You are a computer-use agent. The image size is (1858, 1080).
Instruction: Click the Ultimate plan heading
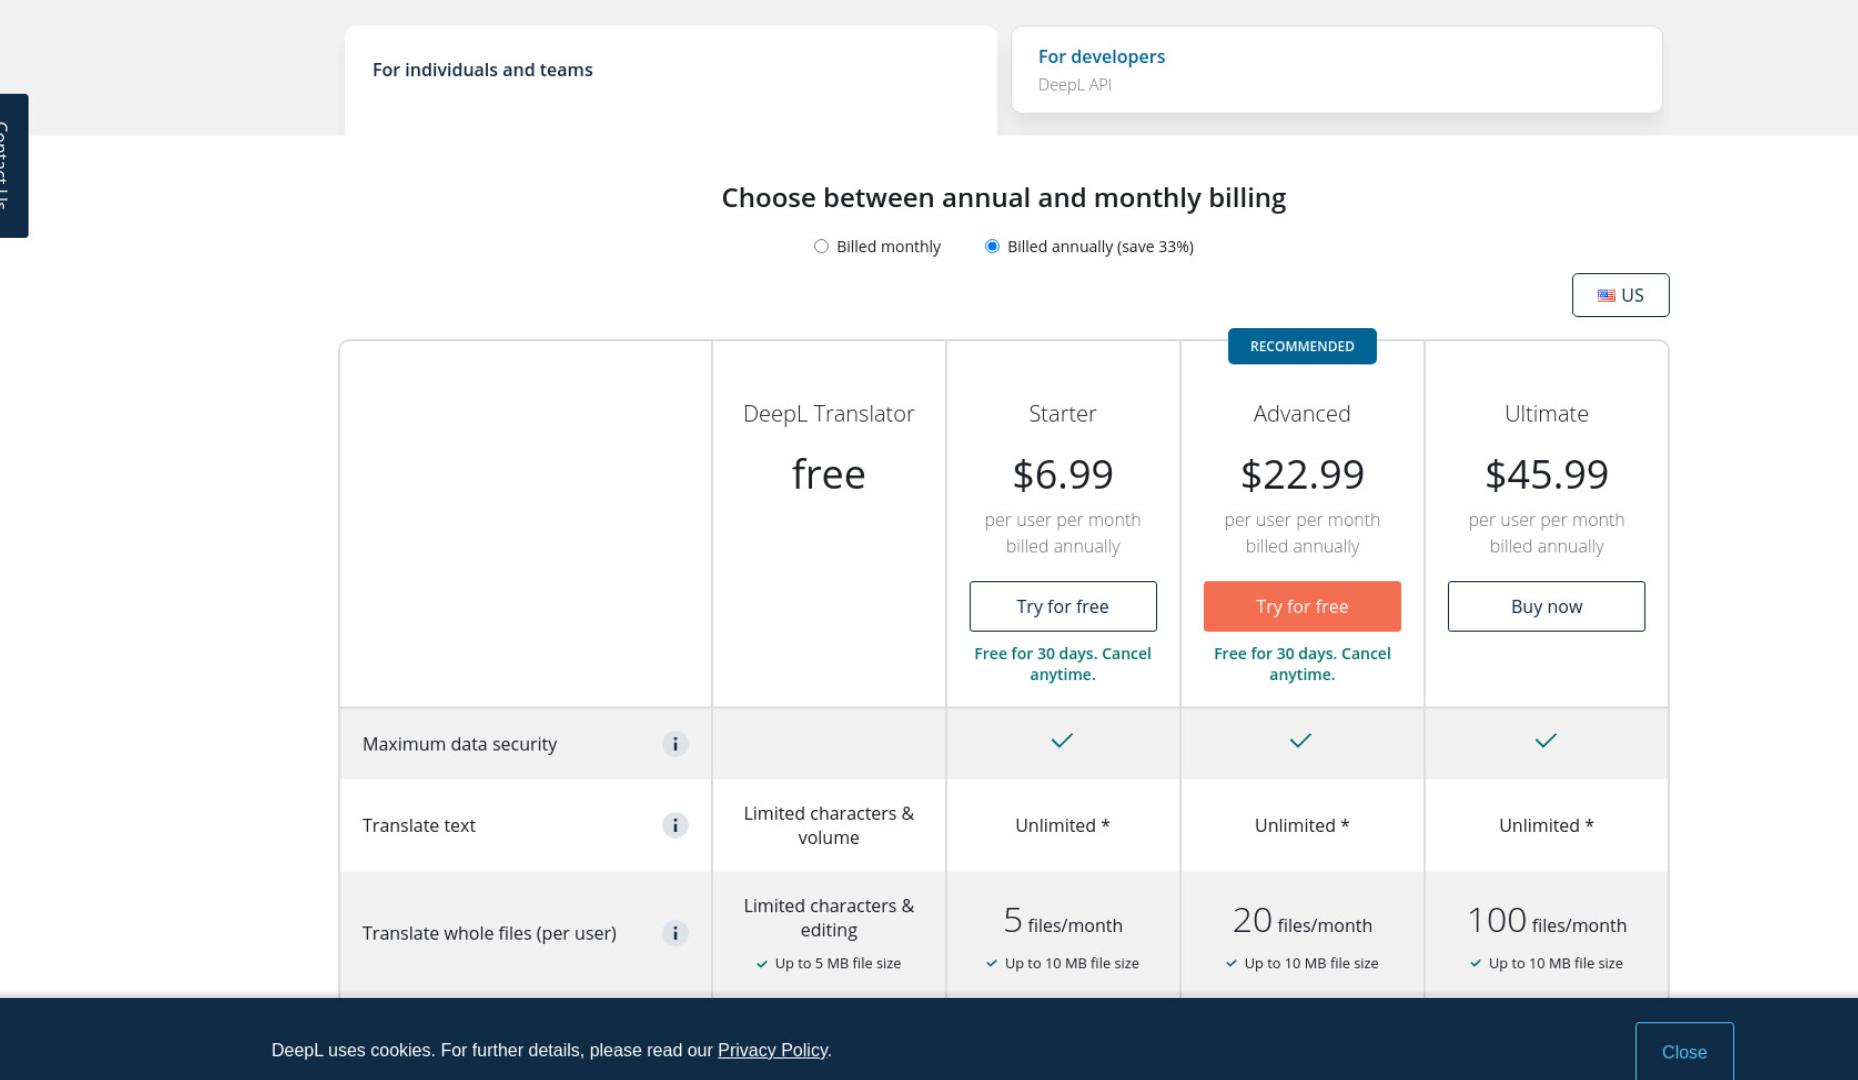pos(1546,414)
